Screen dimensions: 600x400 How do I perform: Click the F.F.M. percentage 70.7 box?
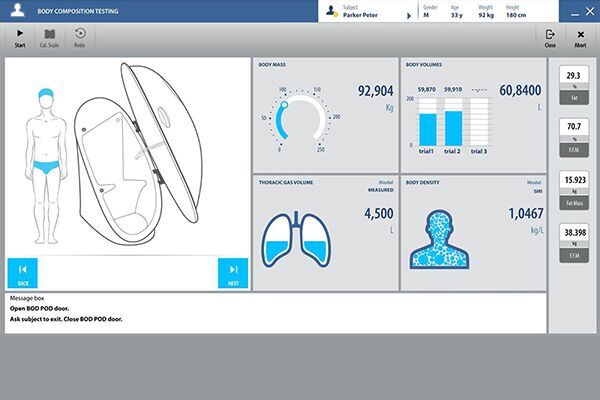[x=574, y=133]
